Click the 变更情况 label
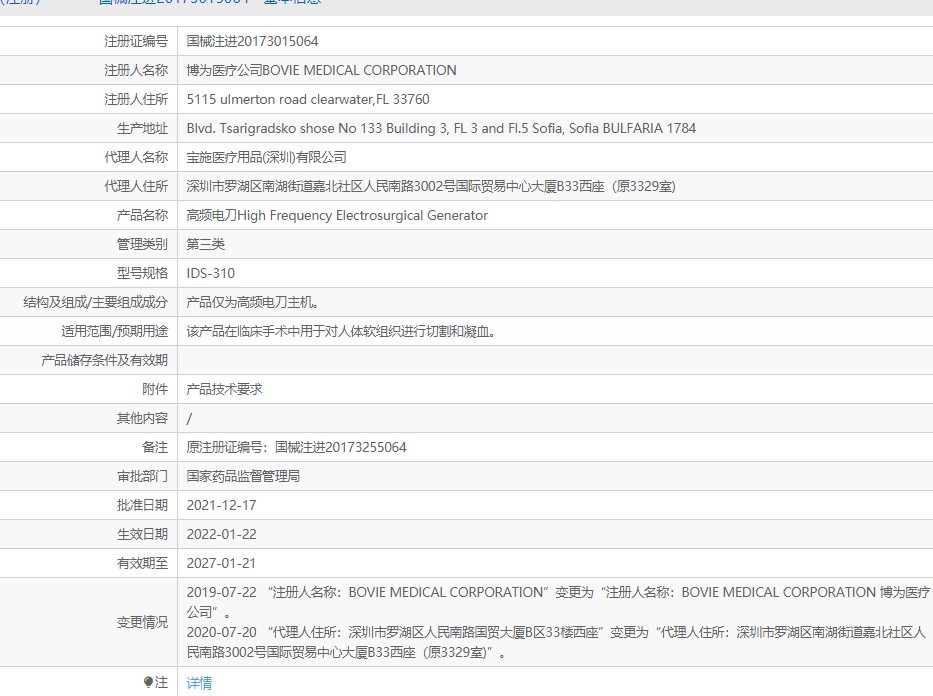The height and width of the screenshot is (696, 933). coord(143,622)
